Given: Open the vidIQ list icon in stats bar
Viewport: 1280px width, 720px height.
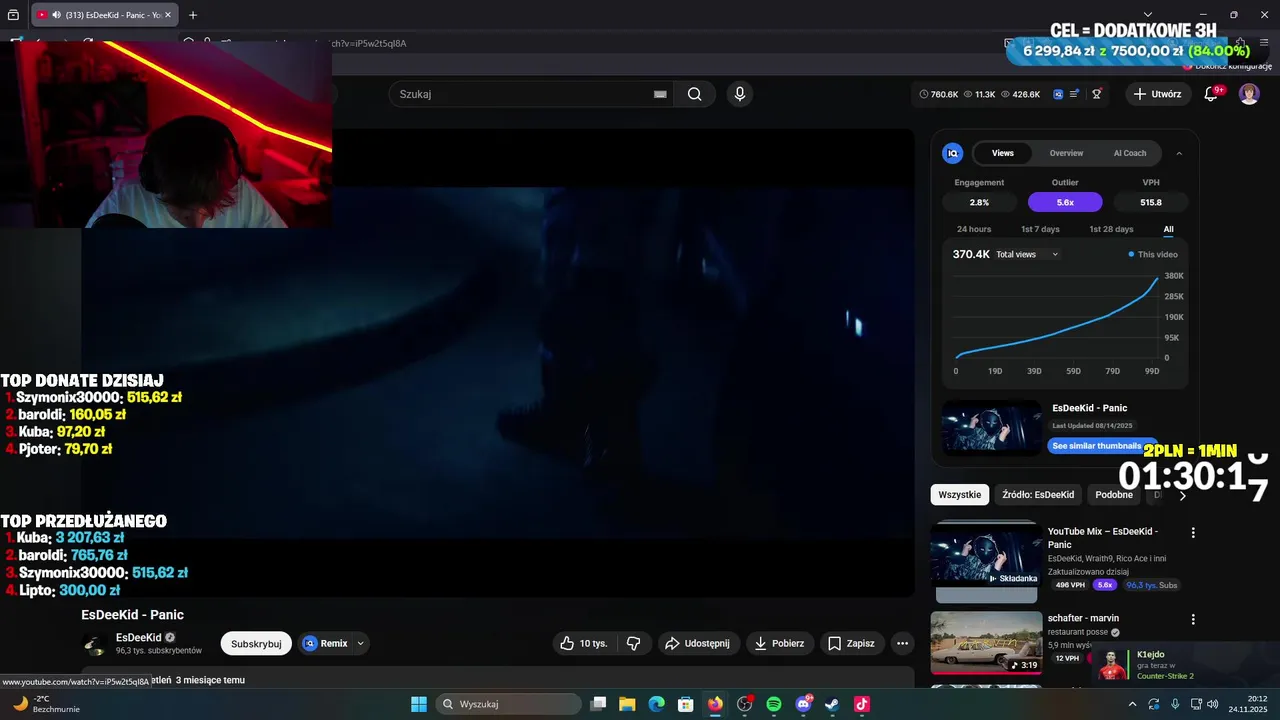Looking at the screenshot, I should 1075,94.
